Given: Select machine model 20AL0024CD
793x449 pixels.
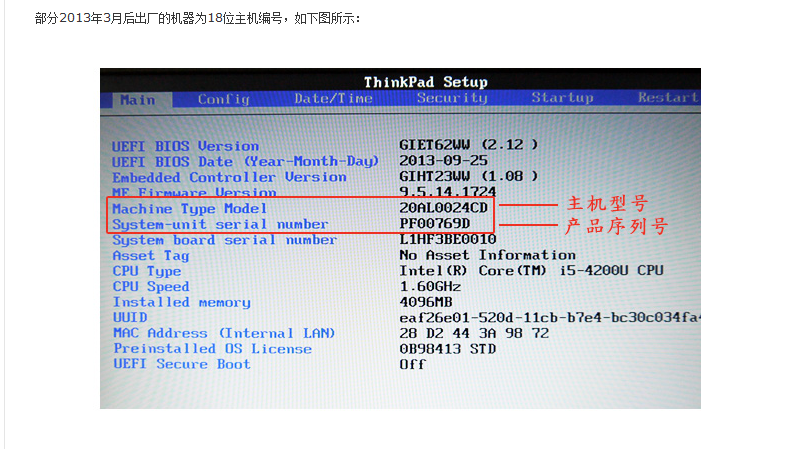Looking at the screenshot, I should pyautogui.click(x=443, y=207).
